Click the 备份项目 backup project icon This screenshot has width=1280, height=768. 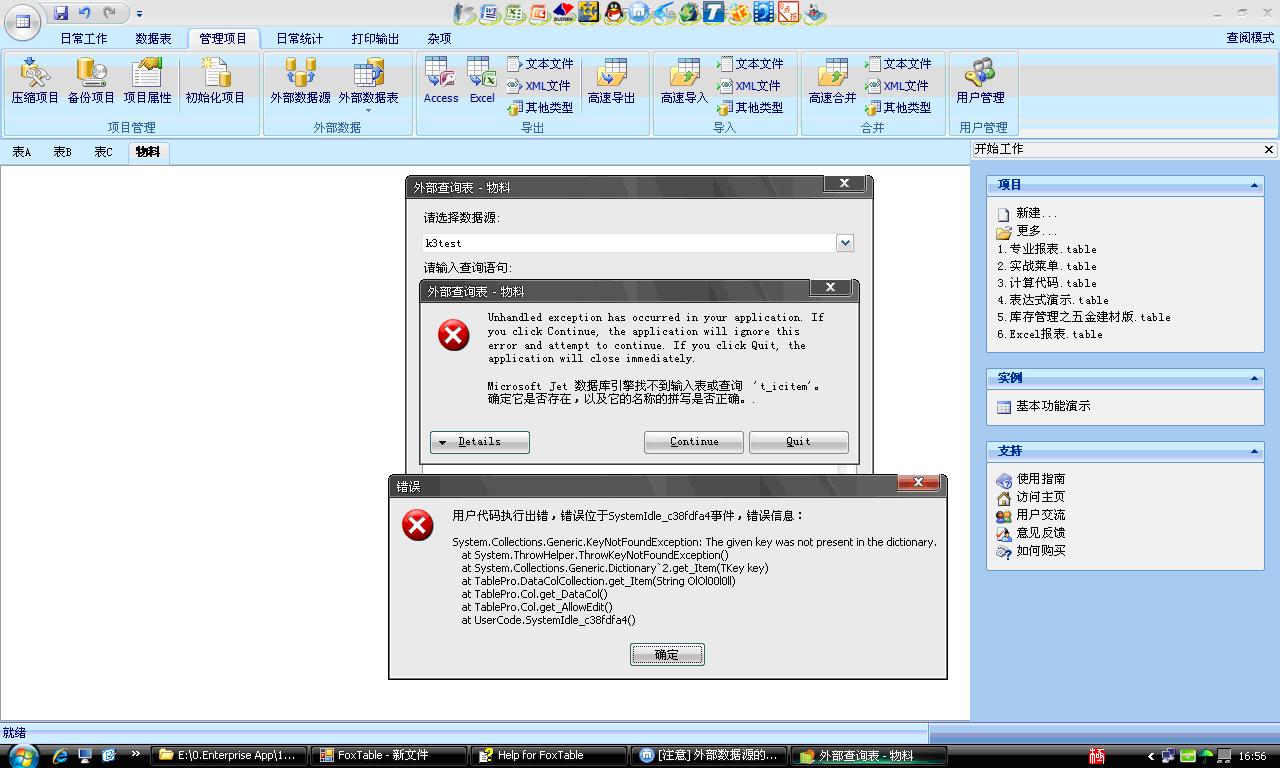[91, 81]
